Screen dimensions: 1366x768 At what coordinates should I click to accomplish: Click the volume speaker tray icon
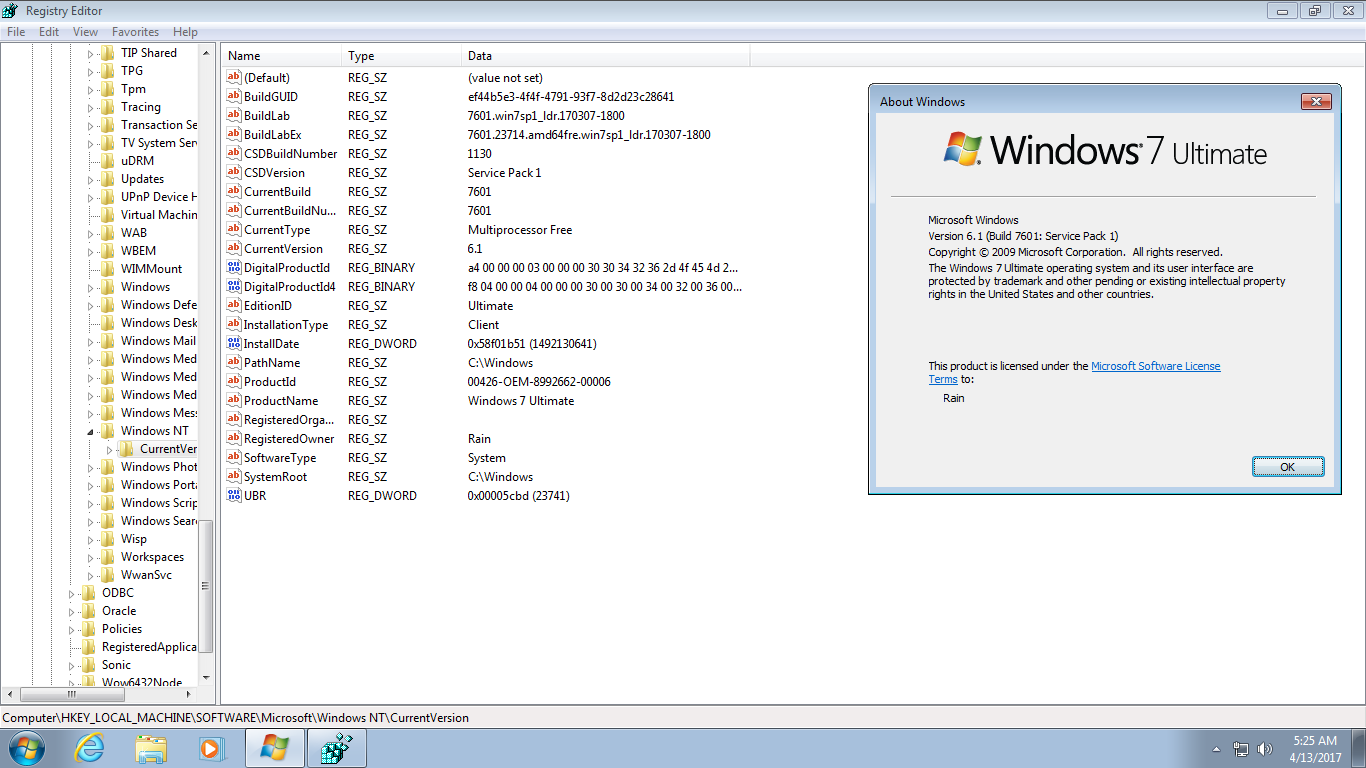(1266, 748)
